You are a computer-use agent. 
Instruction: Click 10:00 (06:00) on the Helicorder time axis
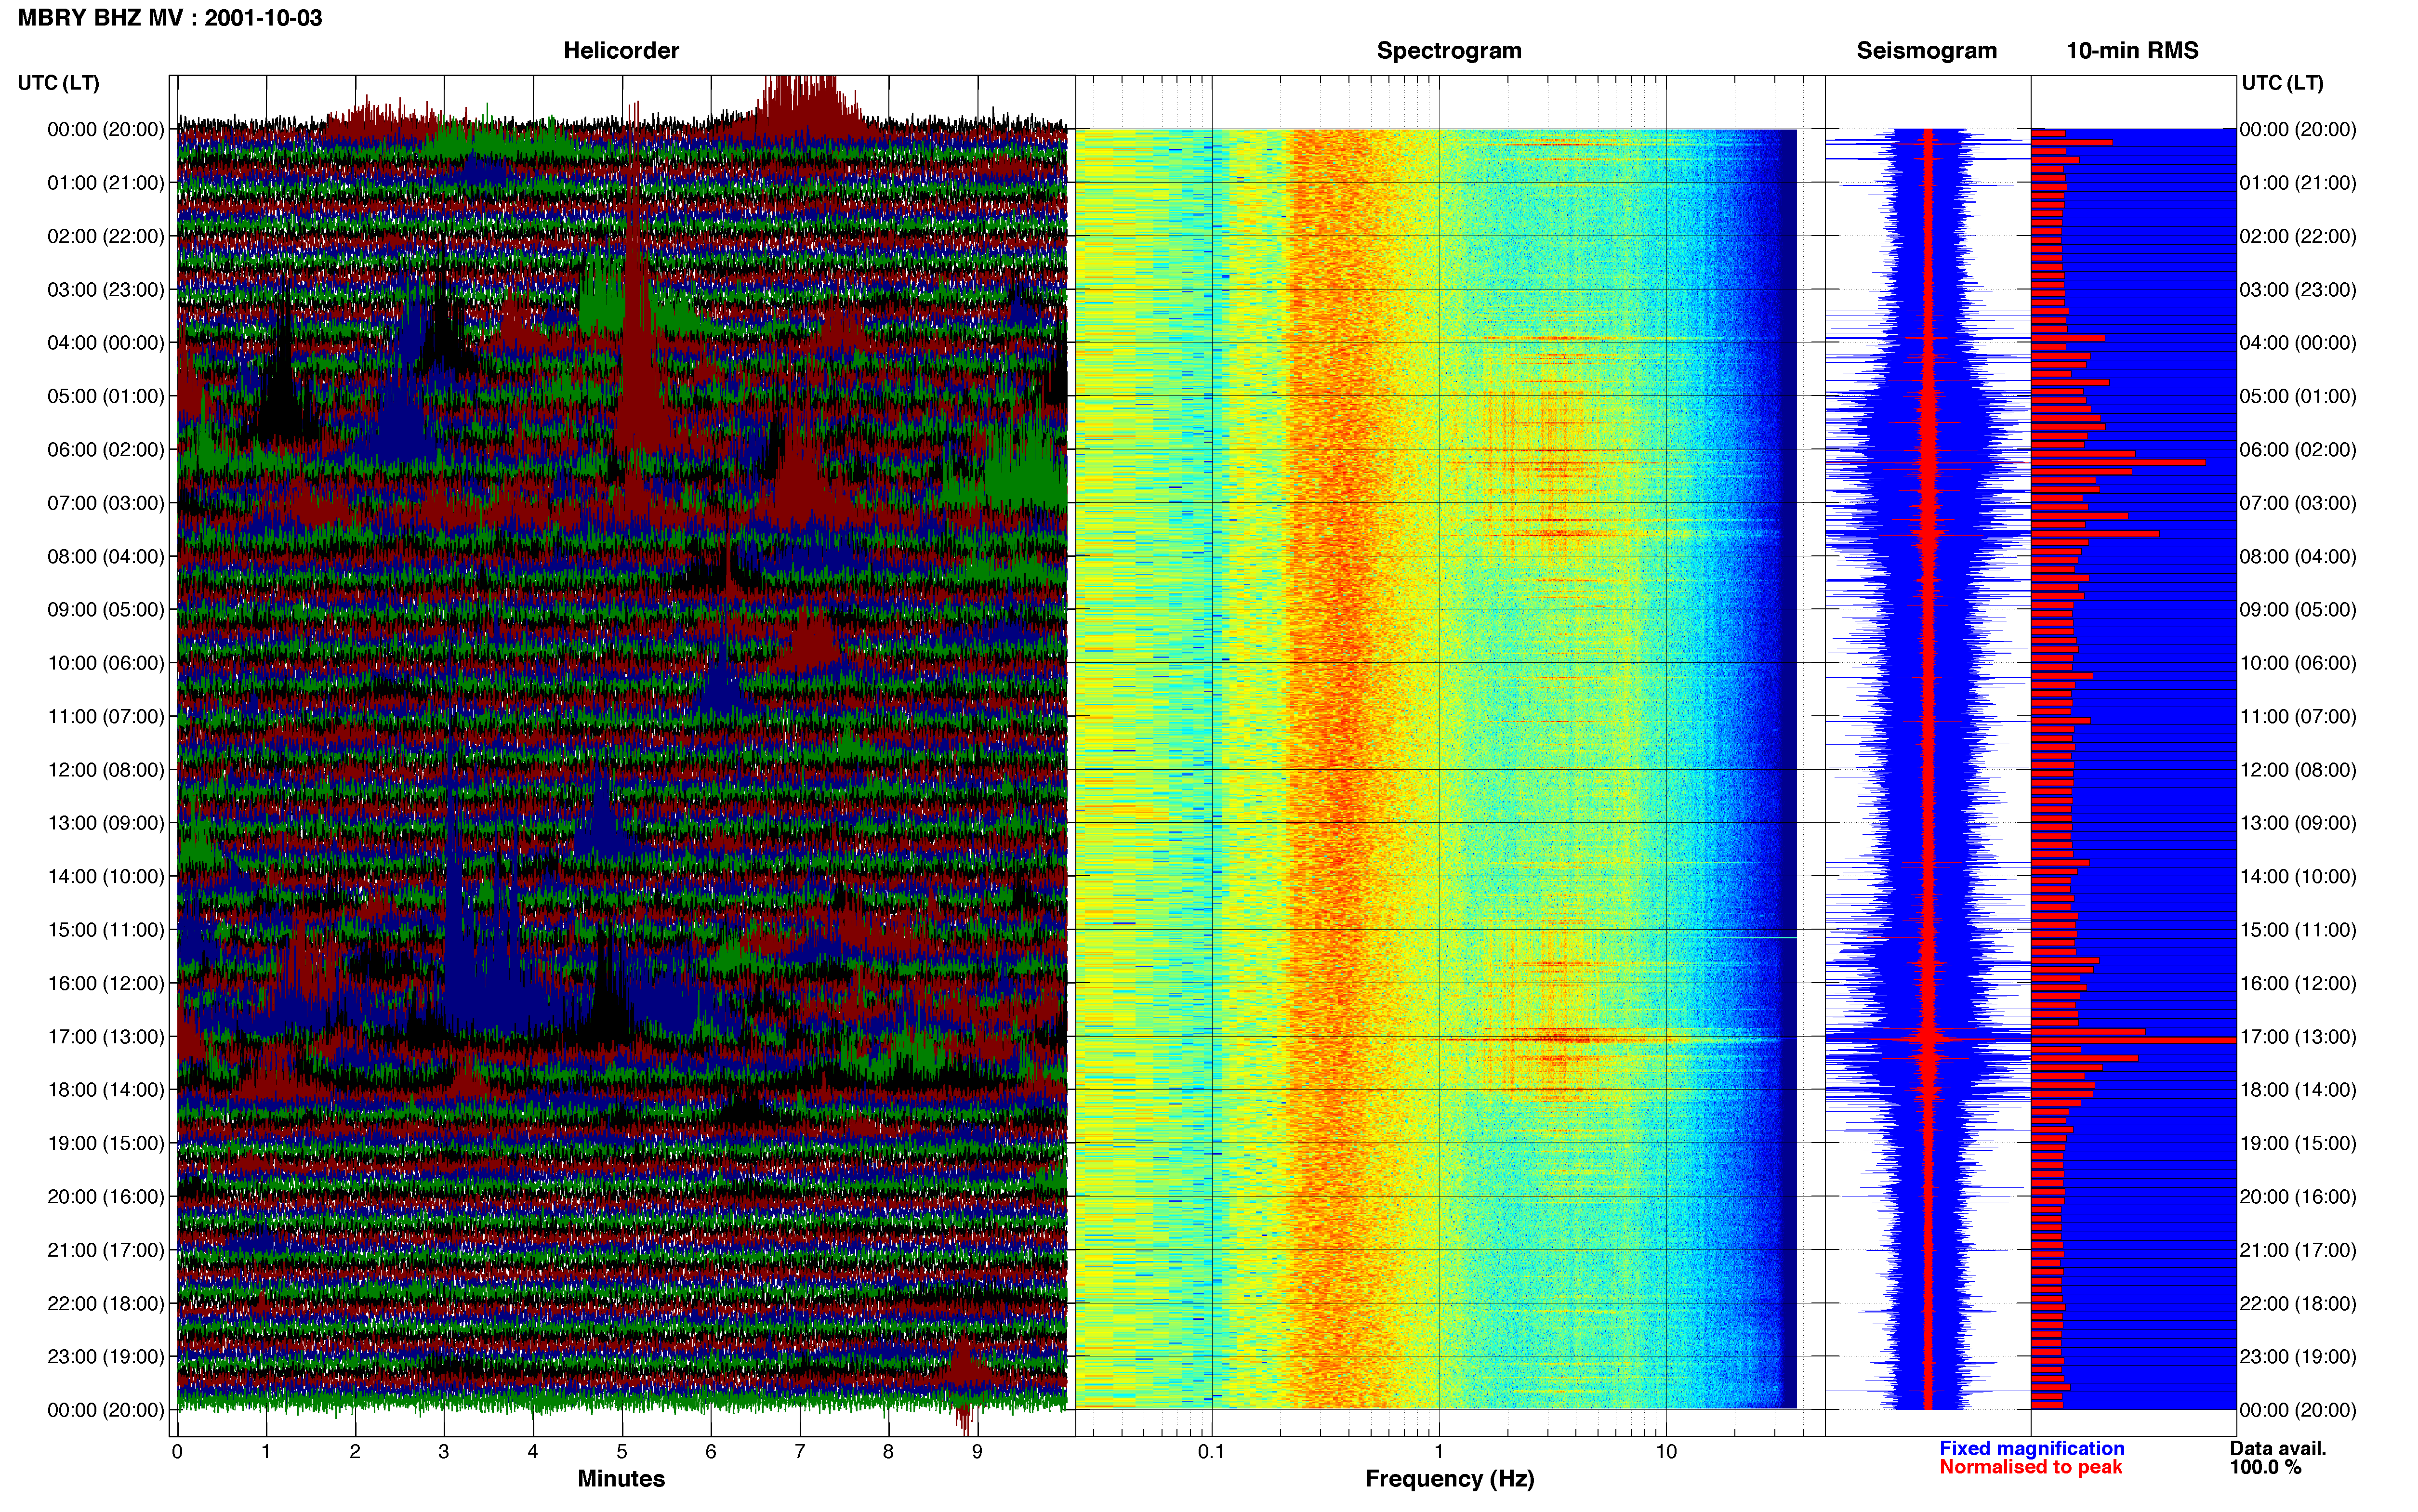click(106, 663)
